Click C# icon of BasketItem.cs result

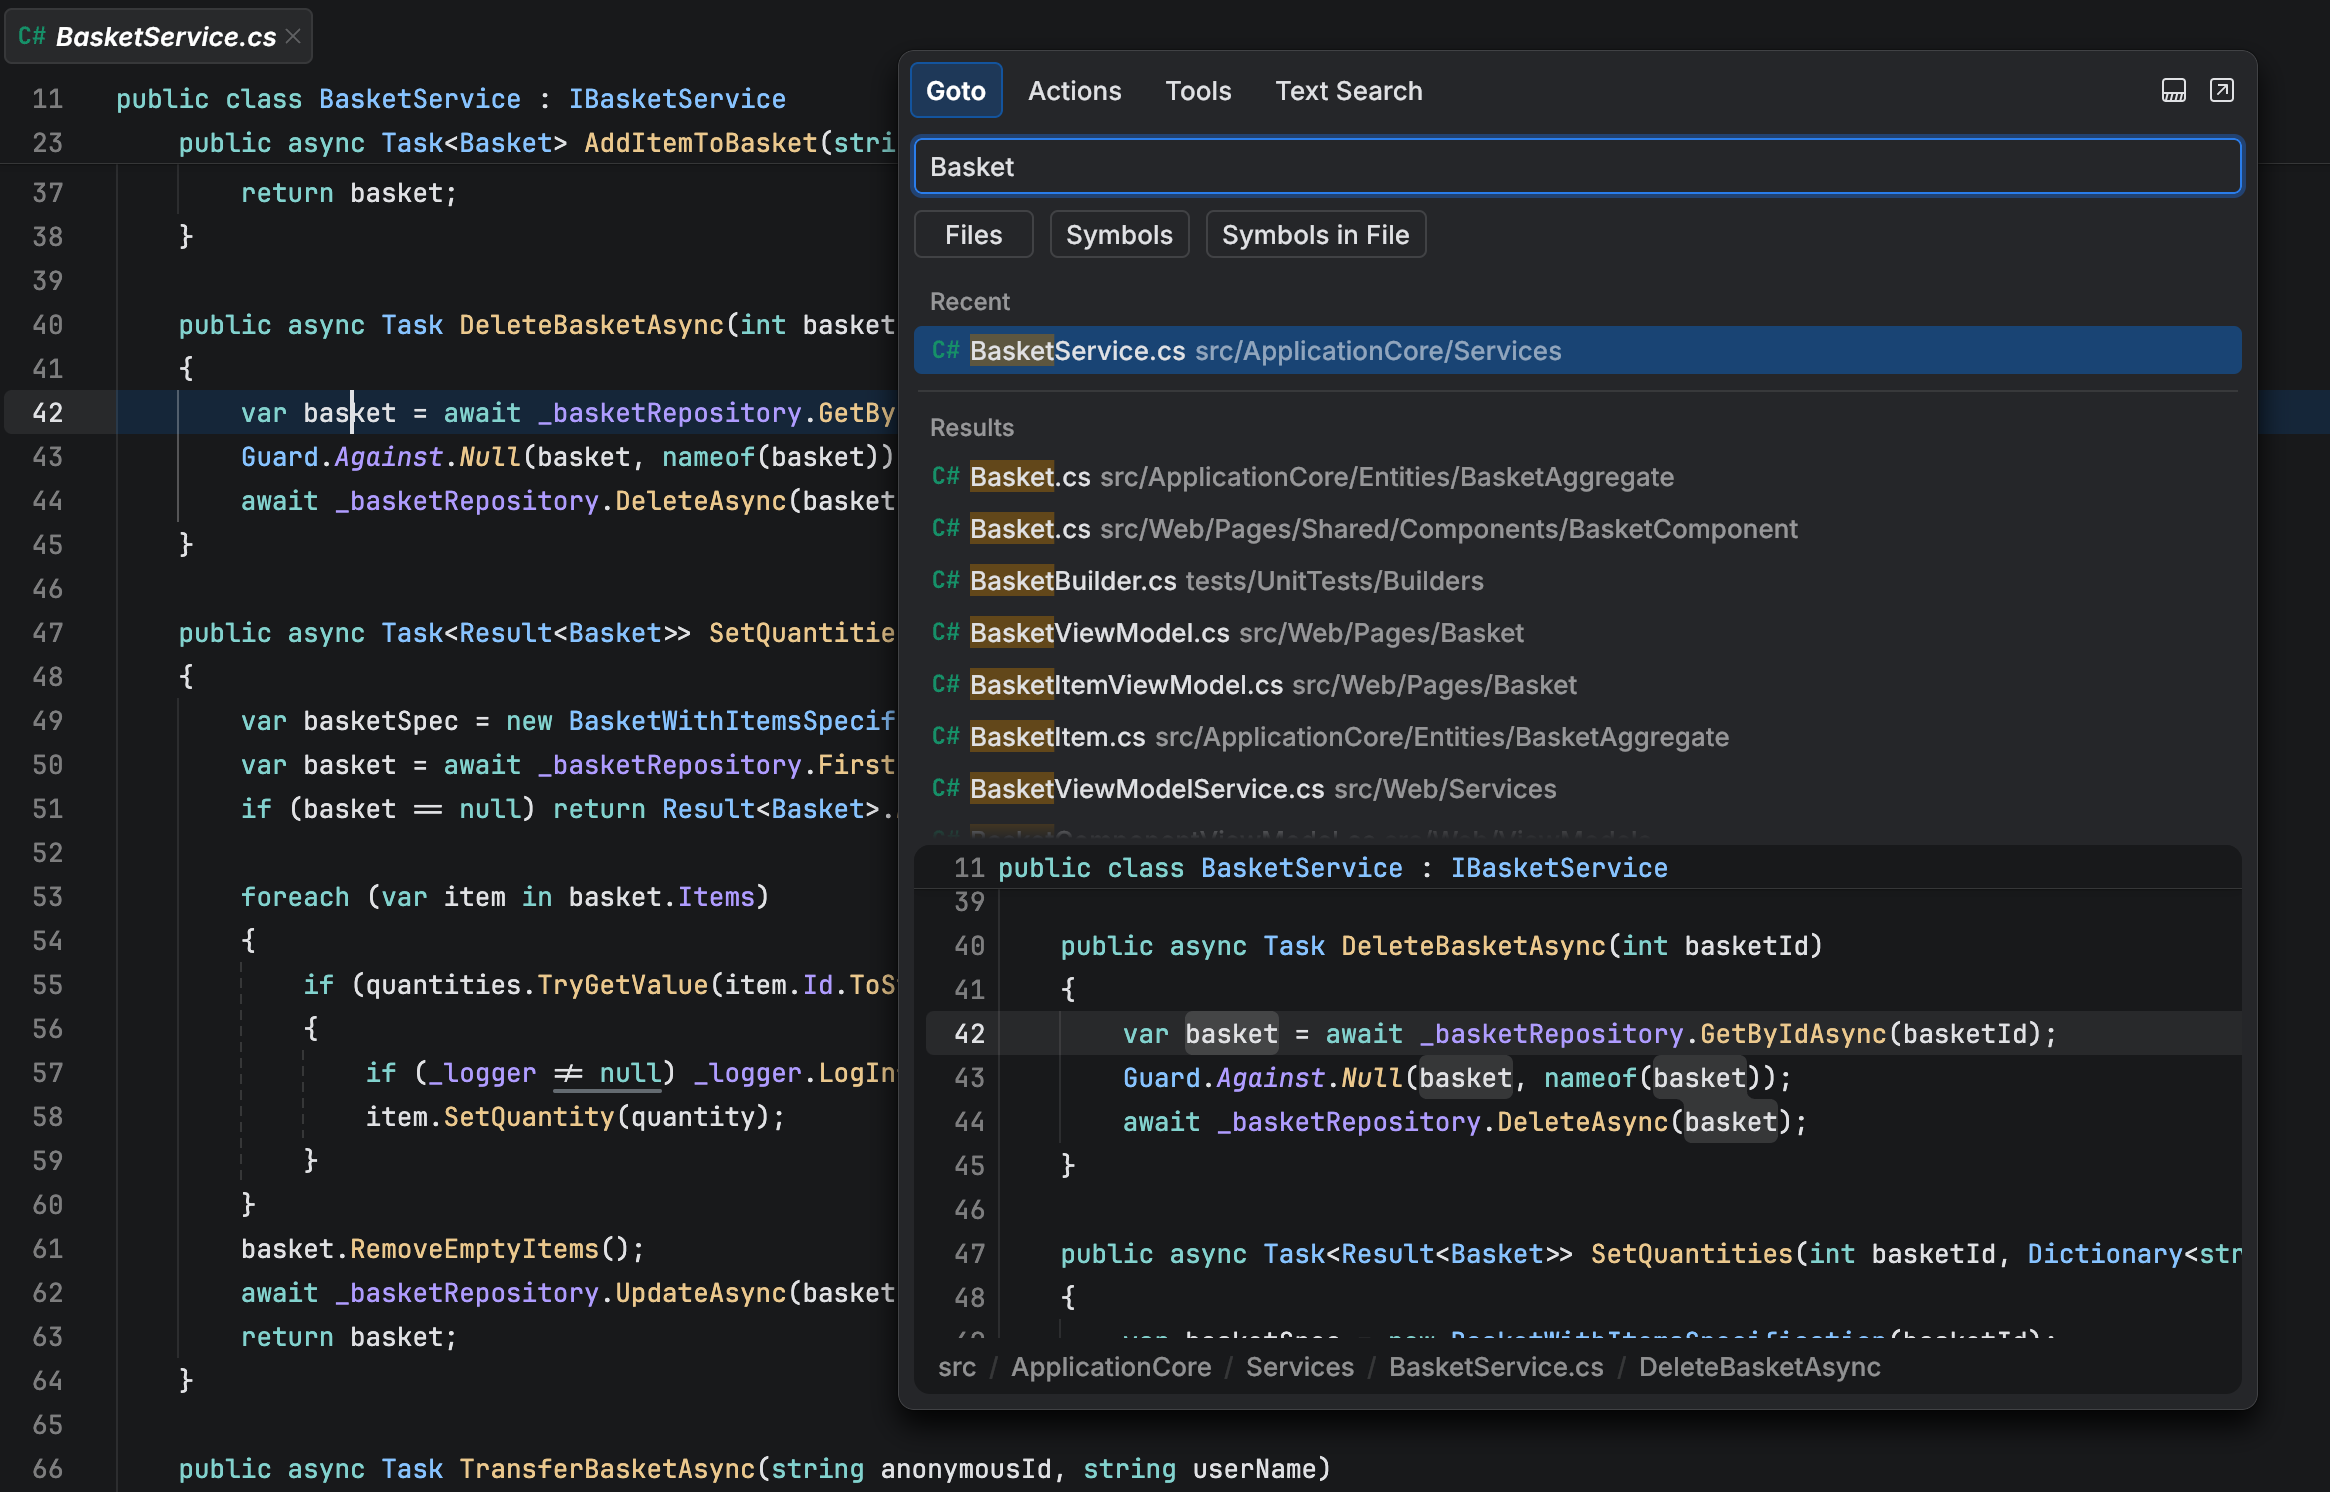click(x=945, y=737)
